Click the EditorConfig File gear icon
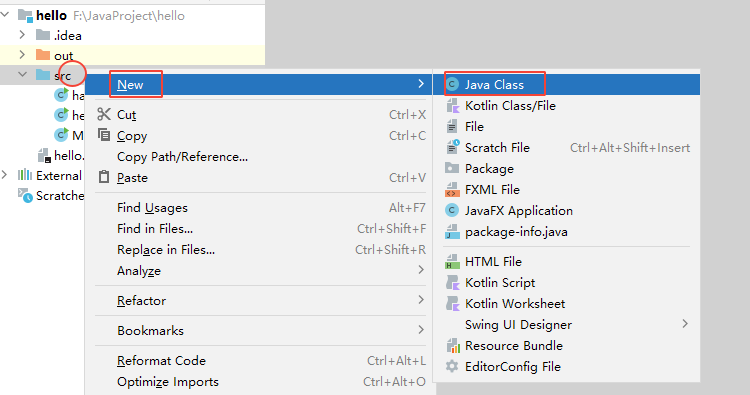750x395 pixels. pyautogui.click(x=452, y=367)
